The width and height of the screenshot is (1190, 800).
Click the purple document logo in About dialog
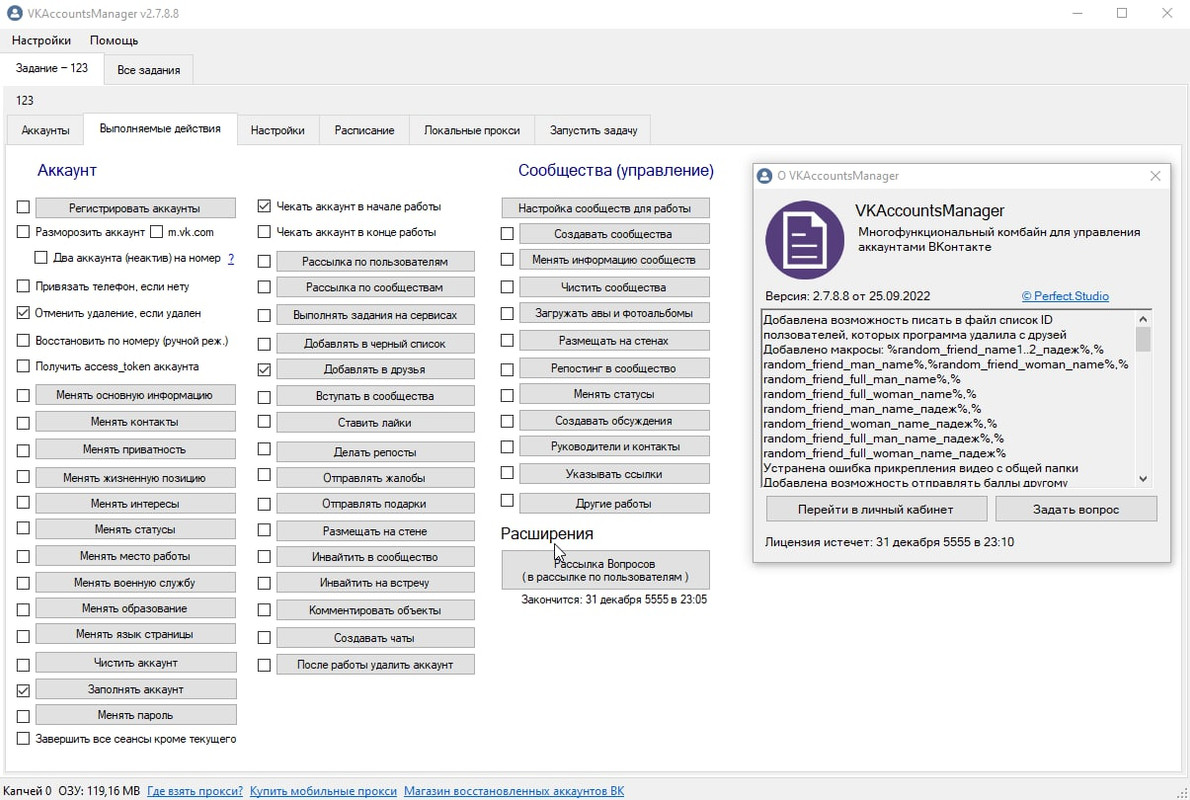(804, 240)
